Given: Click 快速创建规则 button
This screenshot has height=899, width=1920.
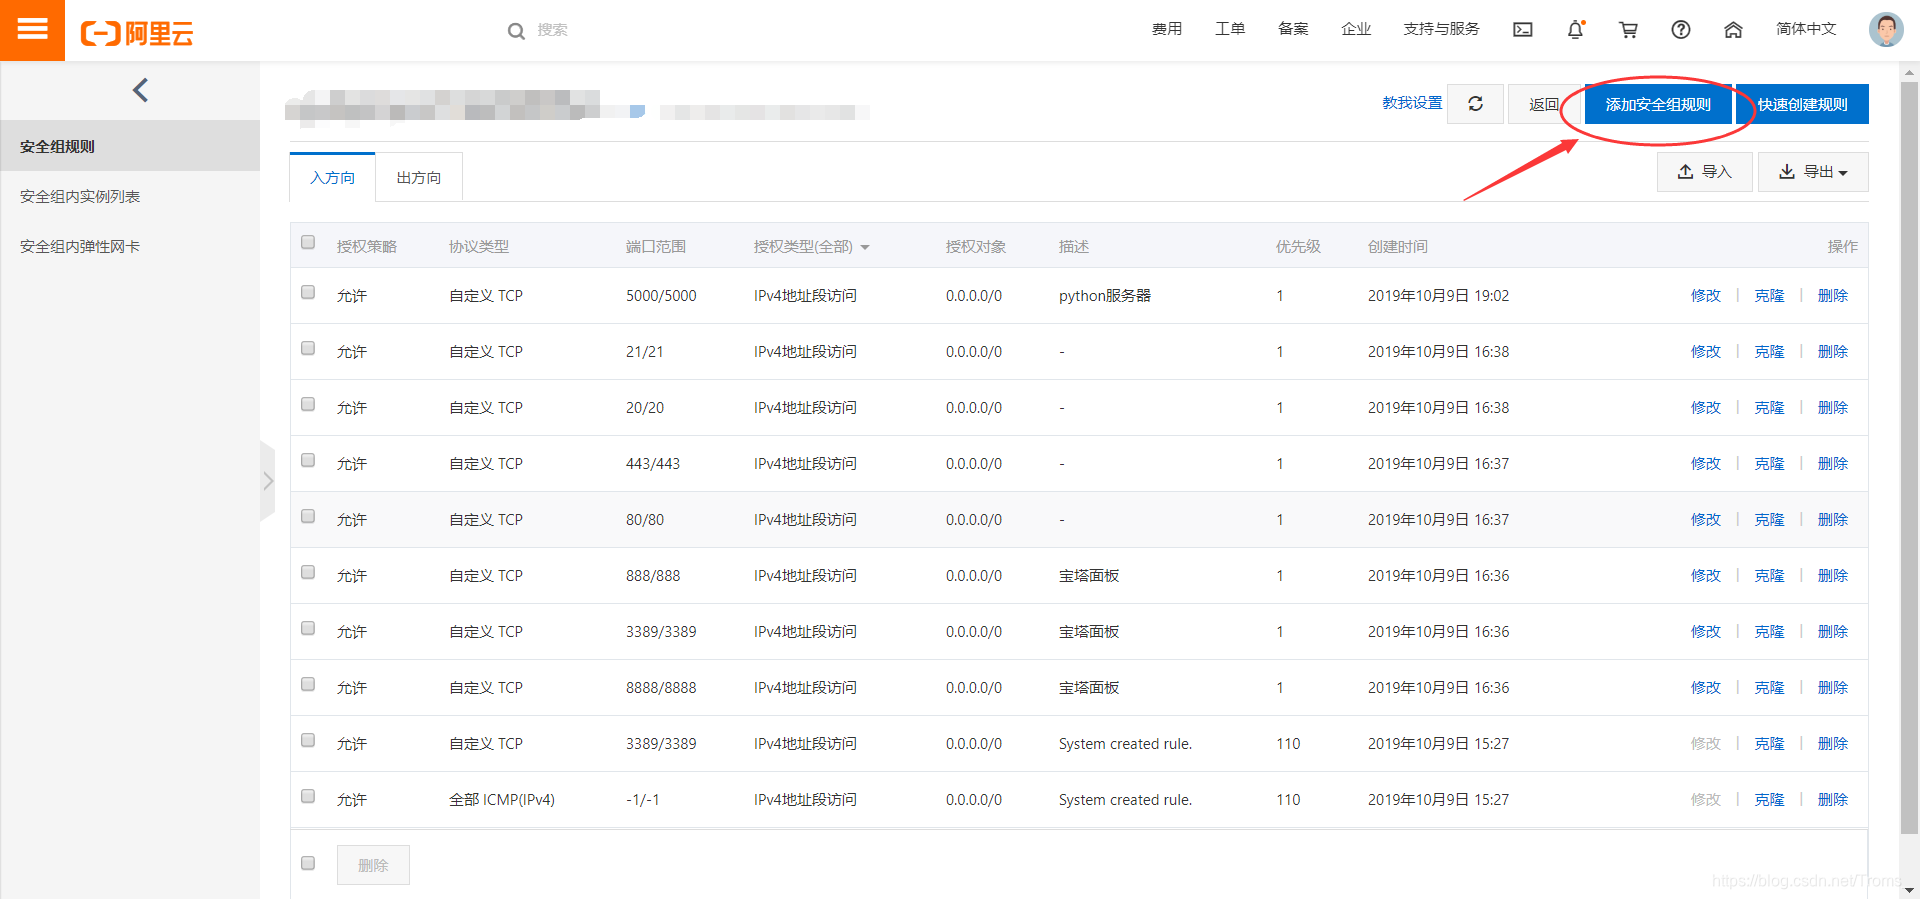Looking at the screenshot, I should tap(1802, 104).
